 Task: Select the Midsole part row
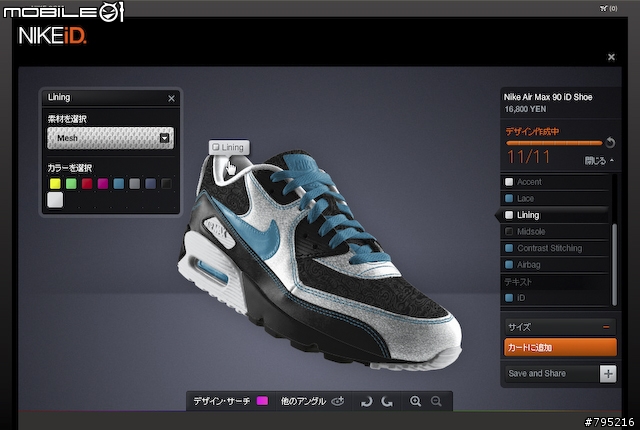pos(555,231)
